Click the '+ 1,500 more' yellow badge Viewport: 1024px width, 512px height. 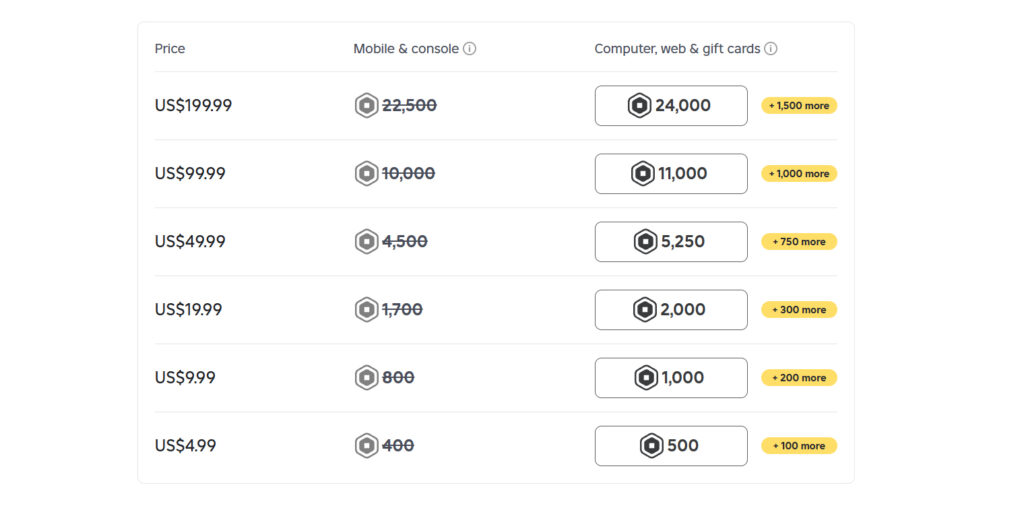click(x=799, y=105)
